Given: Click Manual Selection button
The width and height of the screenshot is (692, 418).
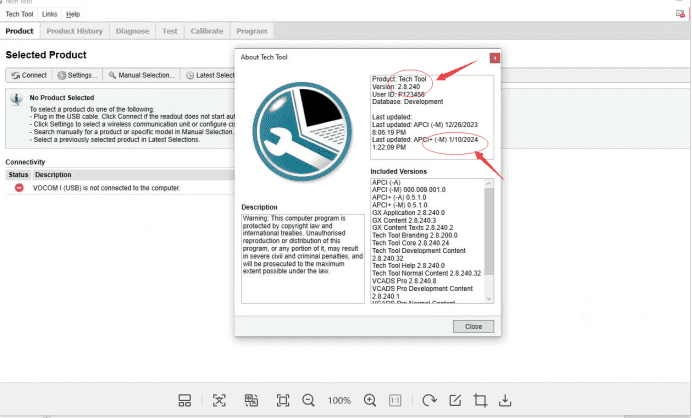Looking at the screenshot, I should (142, 75).
